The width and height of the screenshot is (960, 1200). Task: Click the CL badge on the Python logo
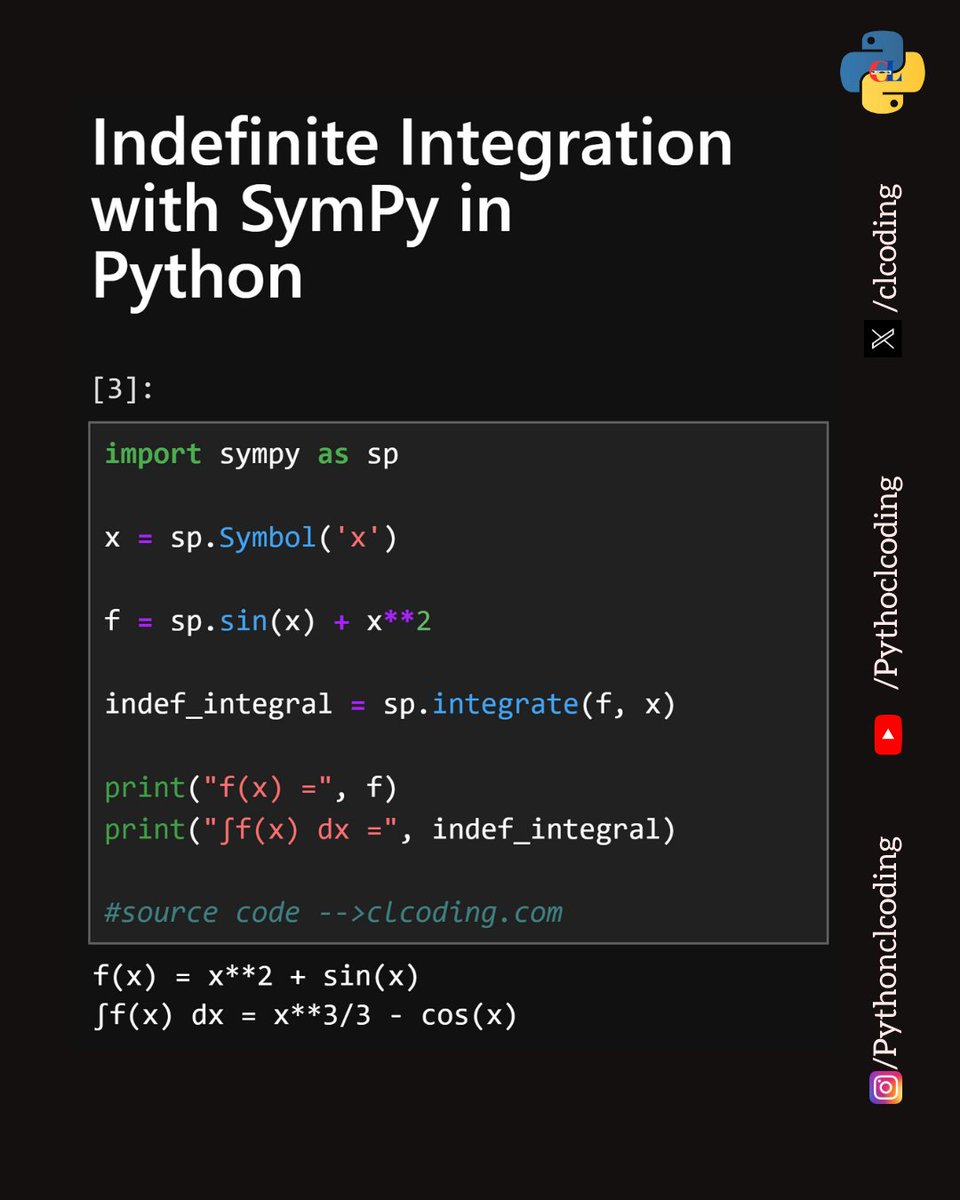point(886,72)
